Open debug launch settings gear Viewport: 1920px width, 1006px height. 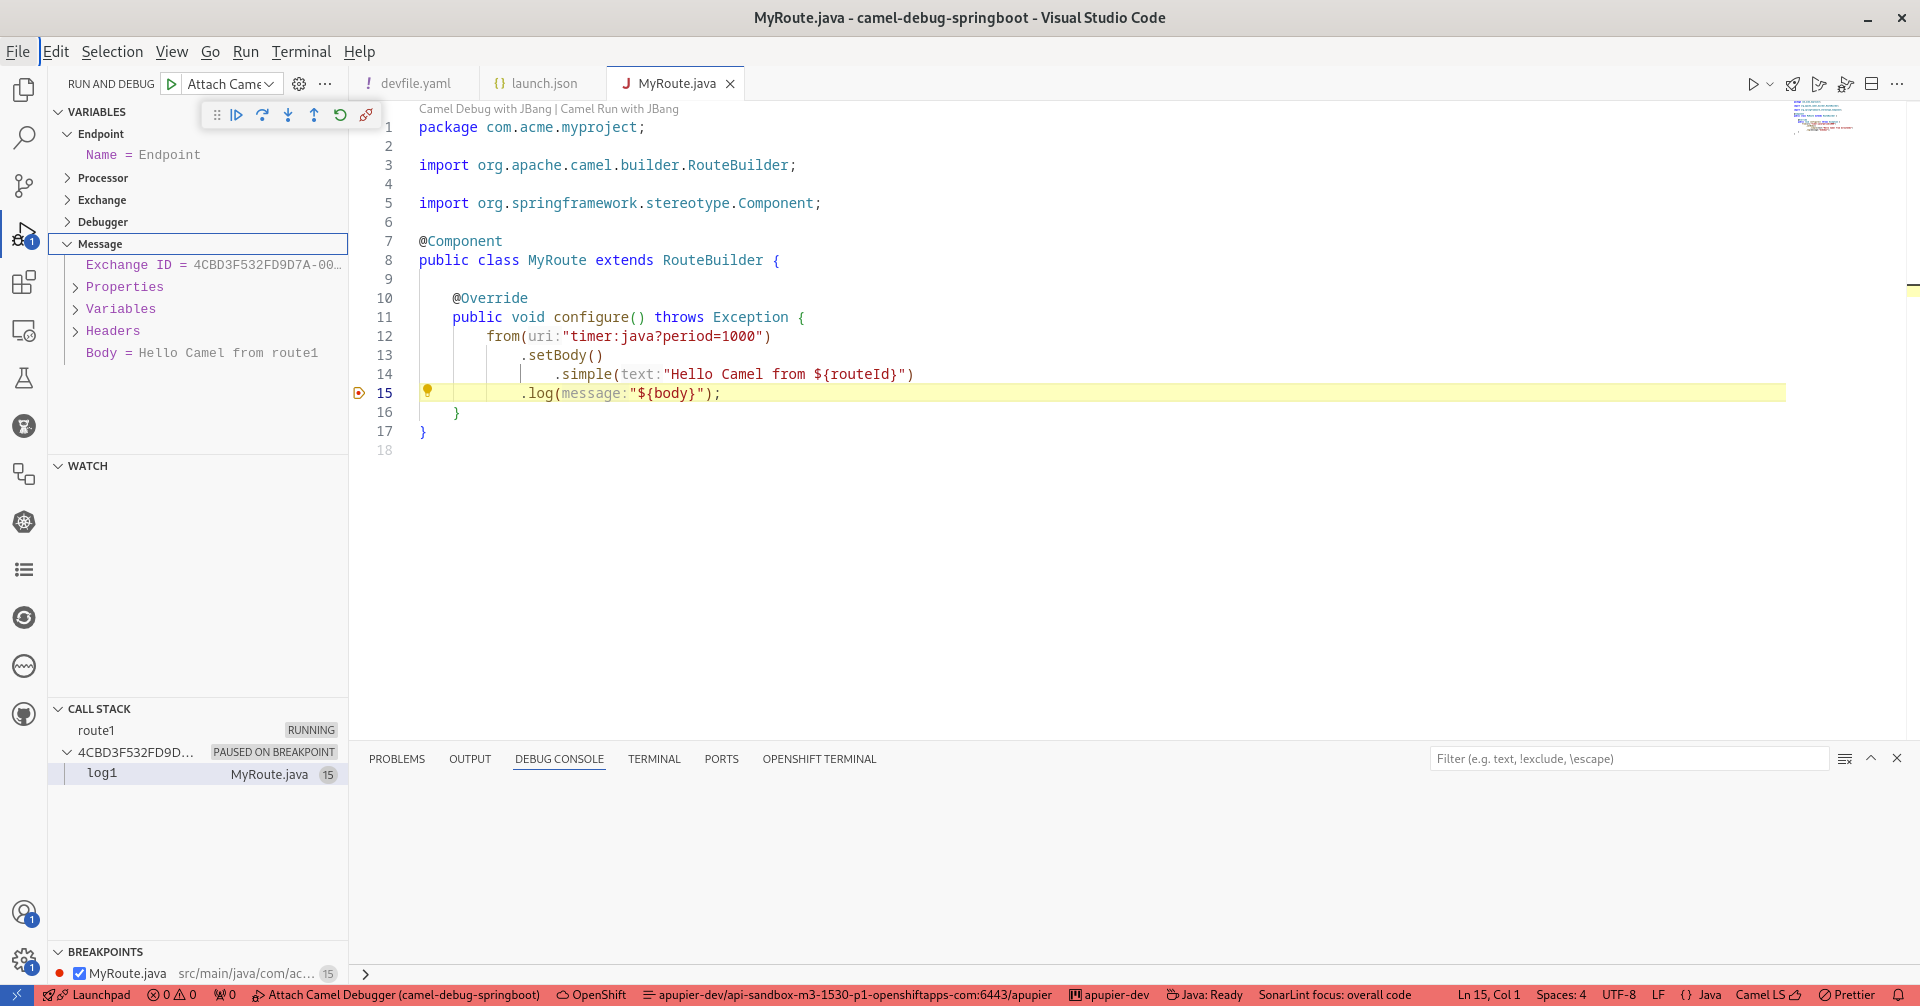tap(298, 84)
